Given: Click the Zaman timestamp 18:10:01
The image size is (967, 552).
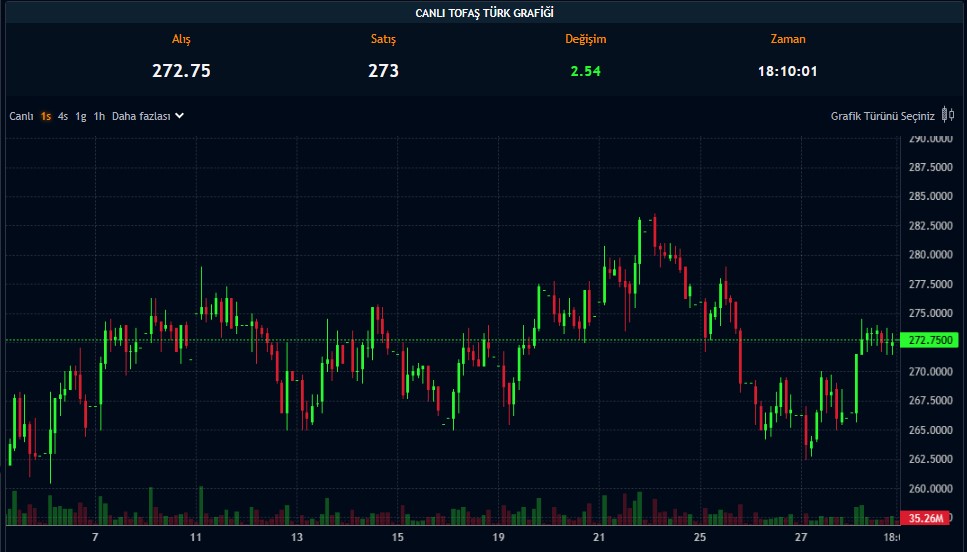Looking at the screenshot, I should tap(788, 71).
